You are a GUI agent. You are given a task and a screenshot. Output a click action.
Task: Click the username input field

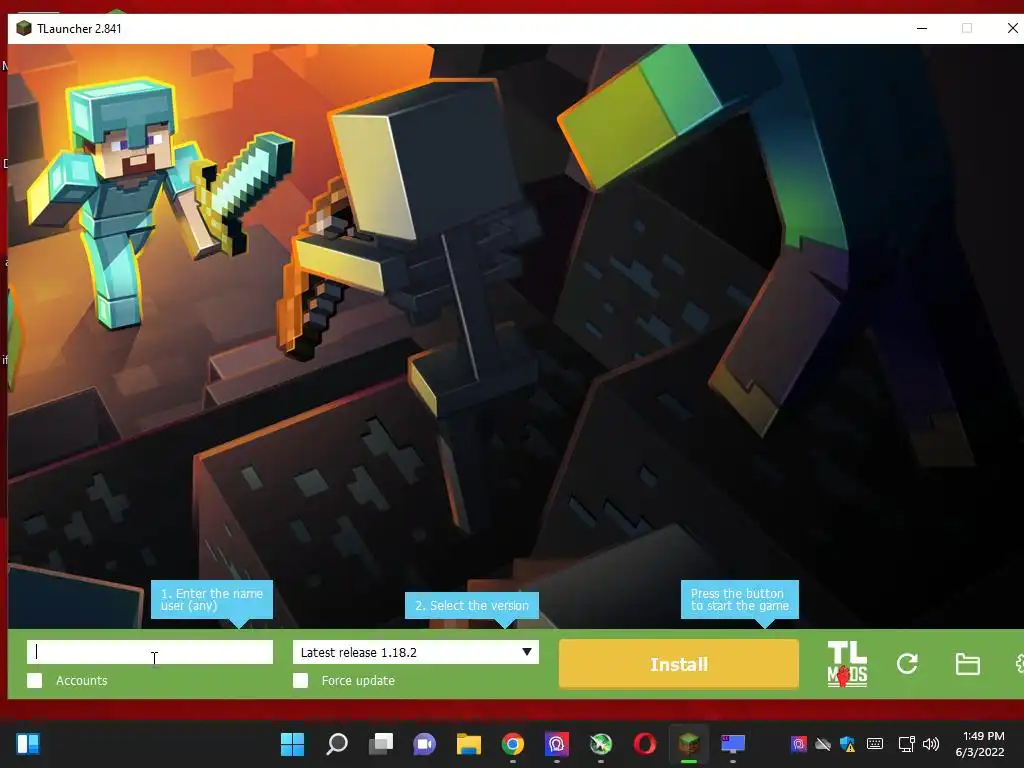tap(150, 652)
